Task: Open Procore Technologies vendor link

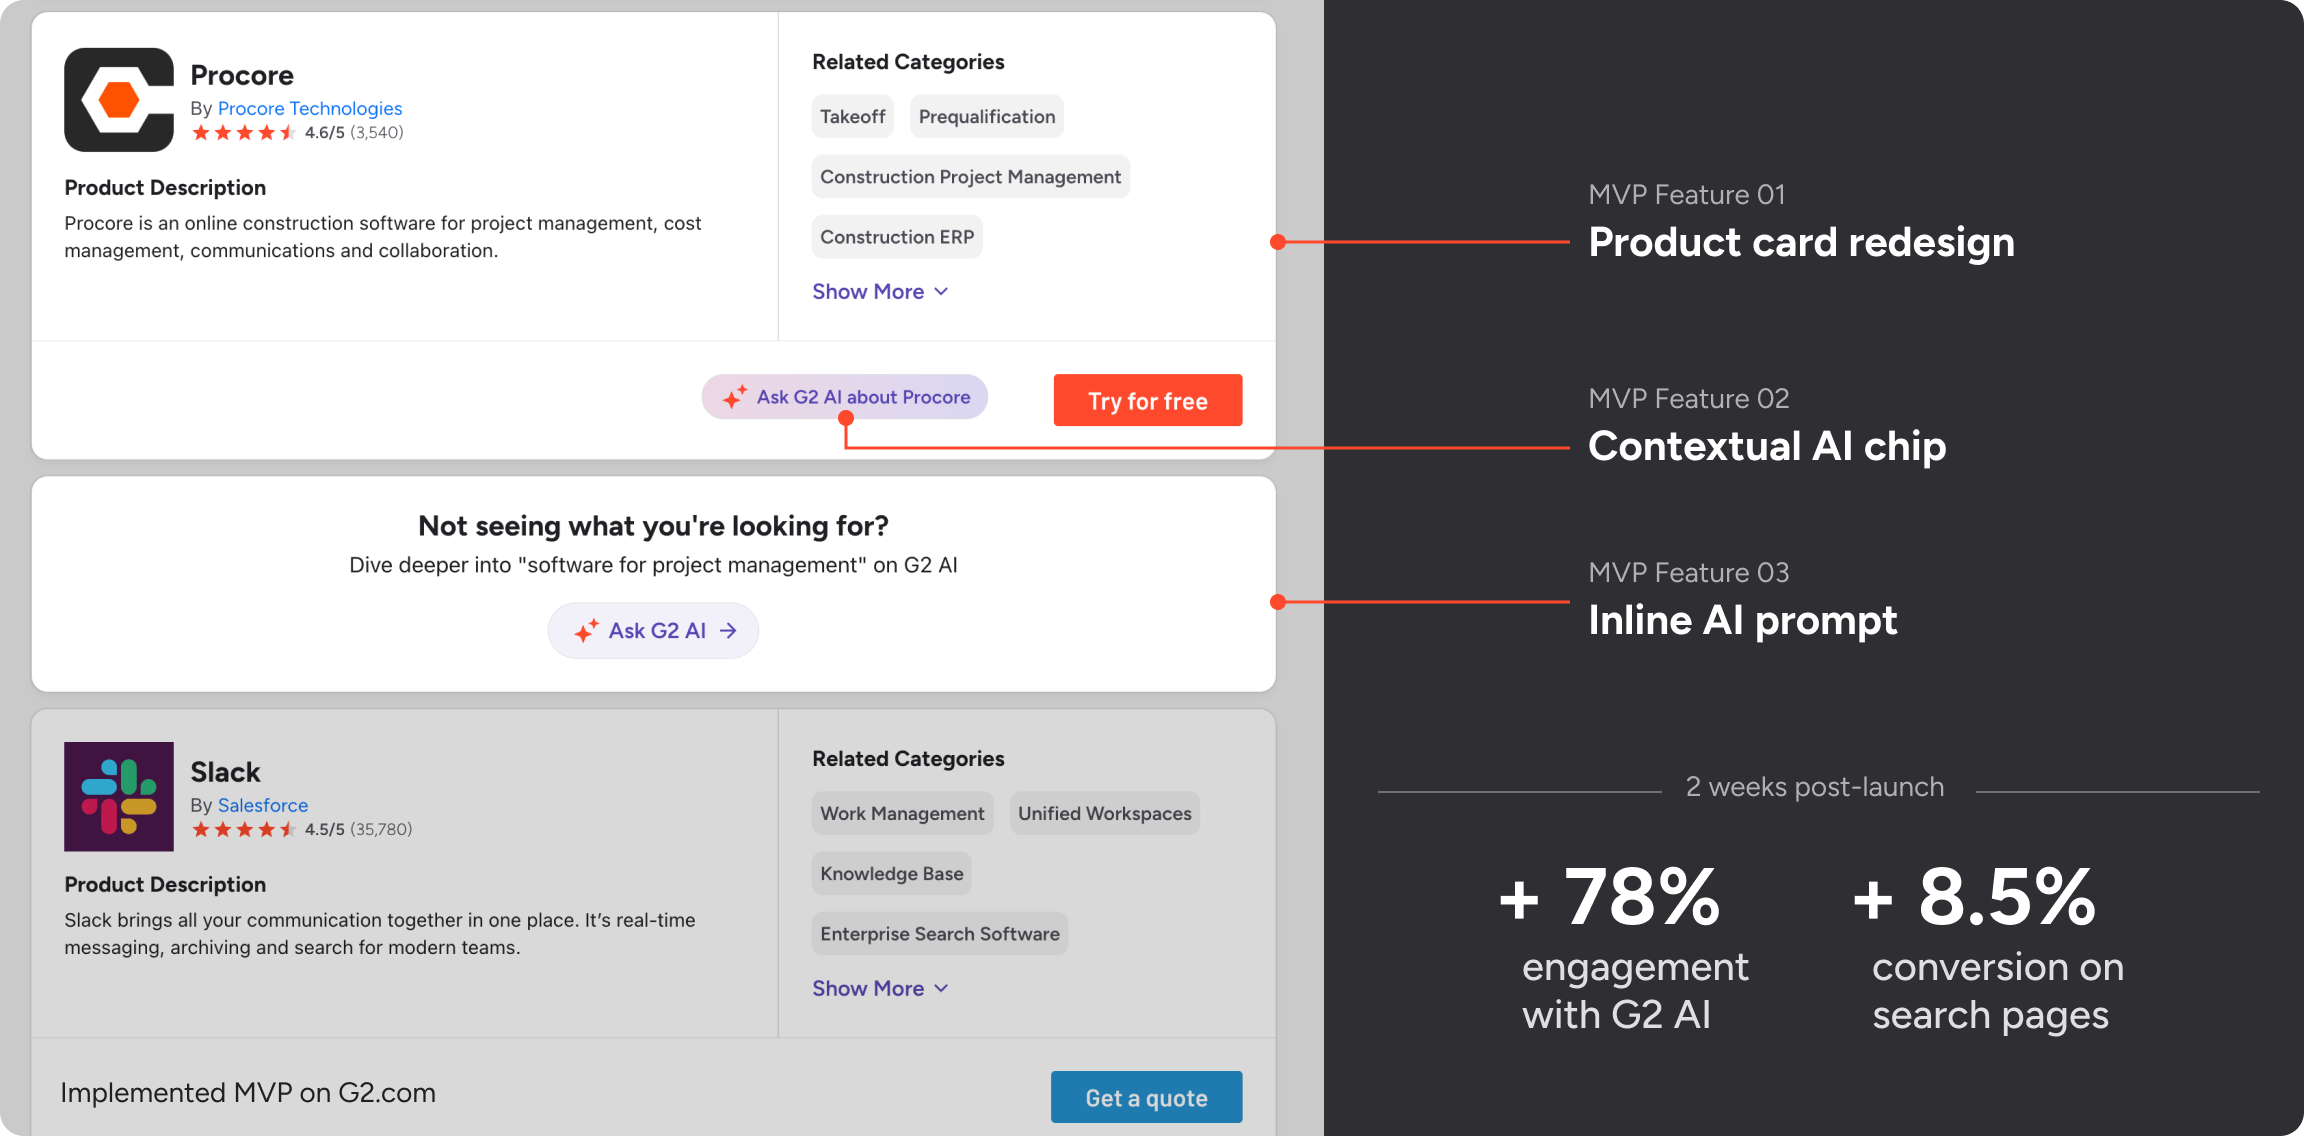Action: tap(310, 108)
